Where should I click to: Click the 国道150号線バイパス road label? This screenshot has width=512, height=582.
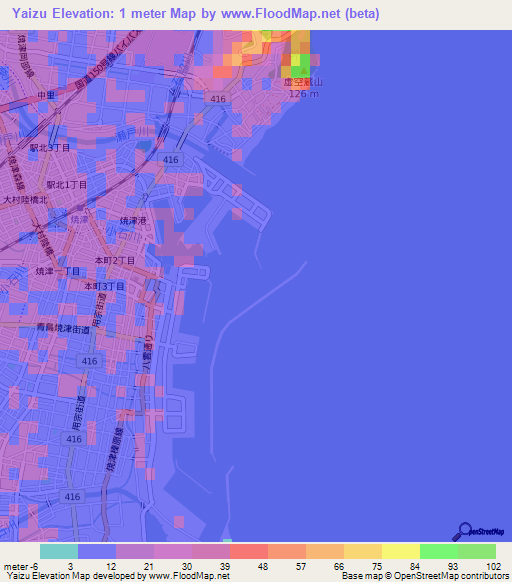point(108,59)
